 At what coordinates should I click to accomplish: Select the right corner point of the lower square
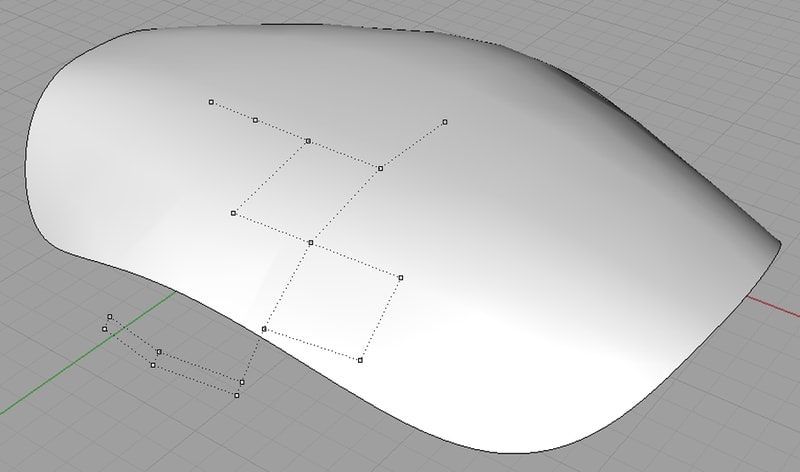[x=401, y=277]
